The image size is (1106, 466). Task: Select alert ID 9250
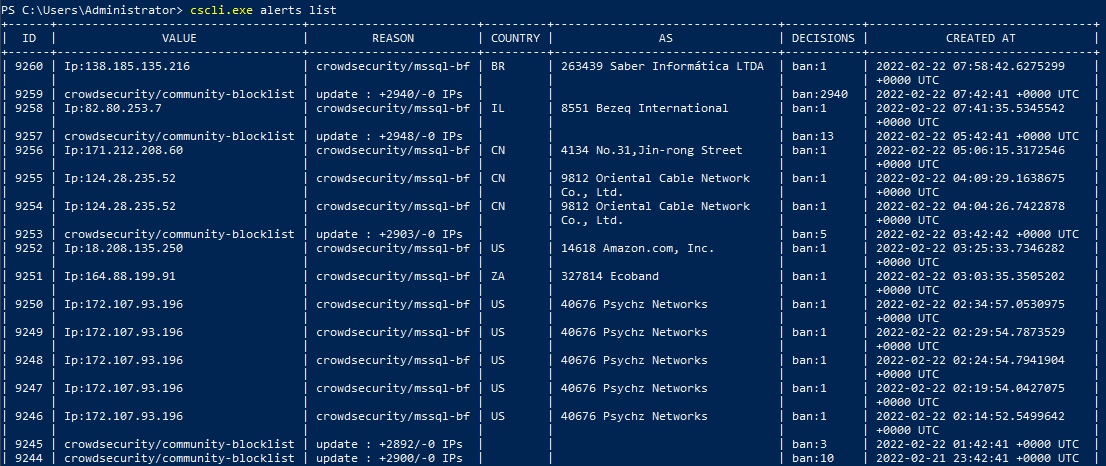tap(29, 305)
